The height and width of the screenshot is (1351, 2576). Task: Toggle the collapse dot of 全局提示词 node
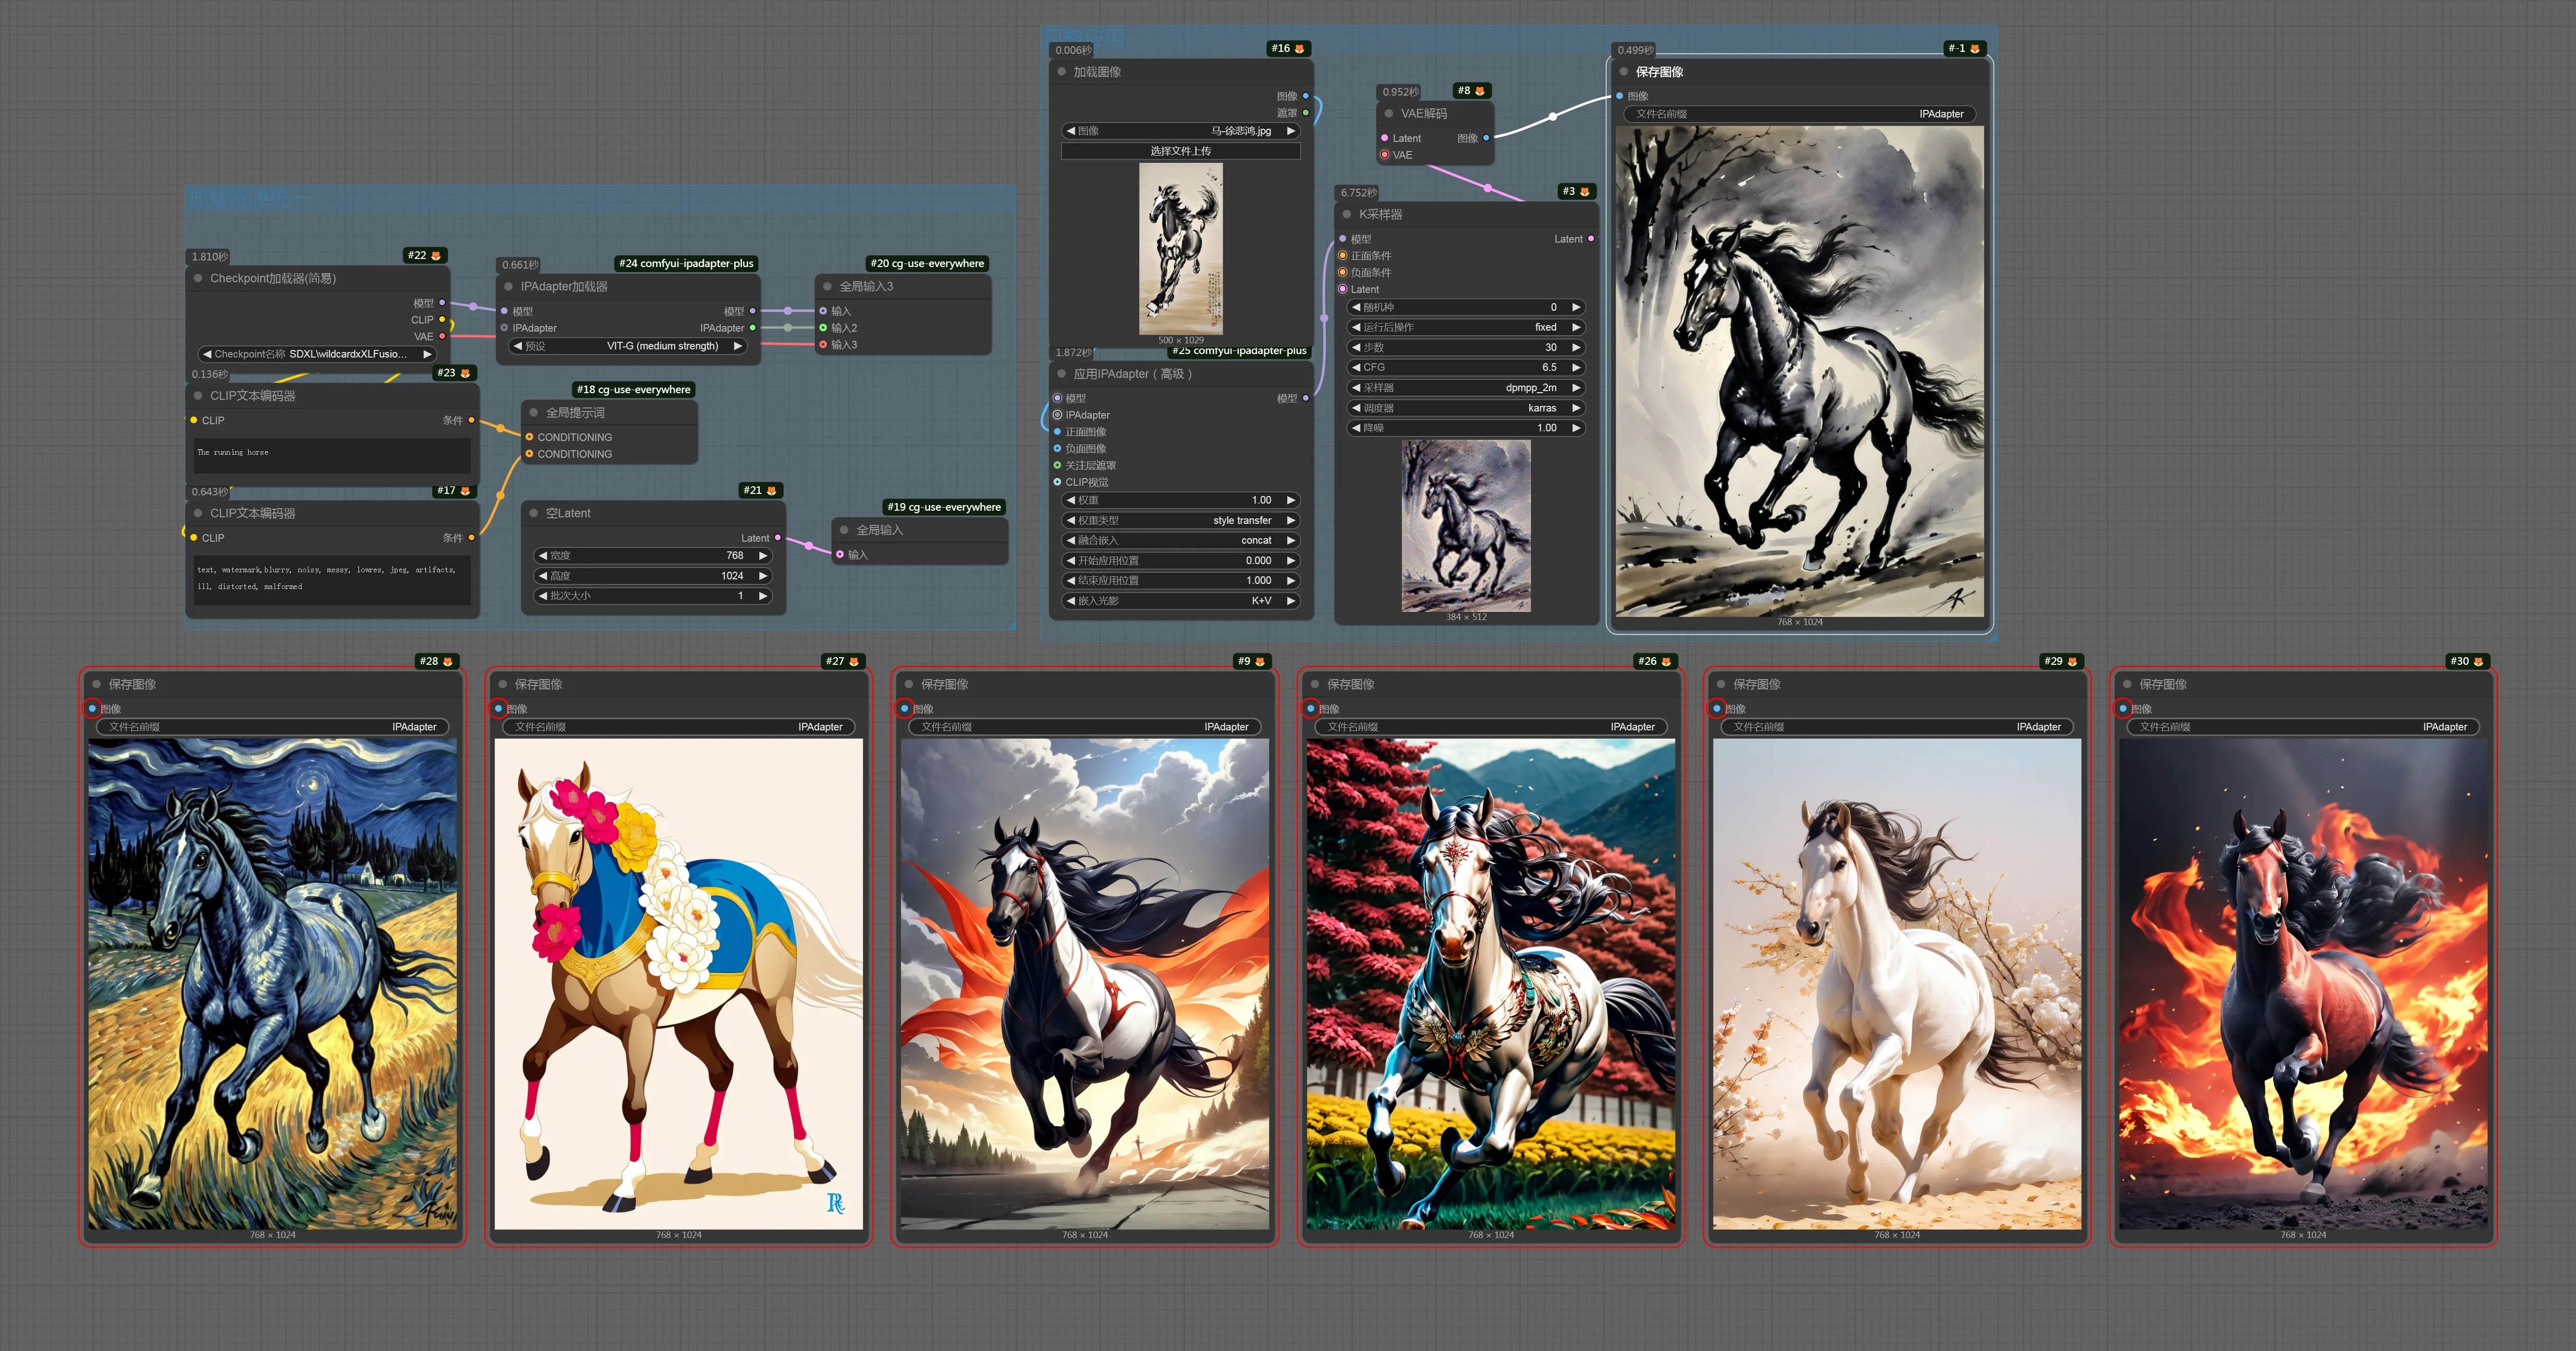534,413
